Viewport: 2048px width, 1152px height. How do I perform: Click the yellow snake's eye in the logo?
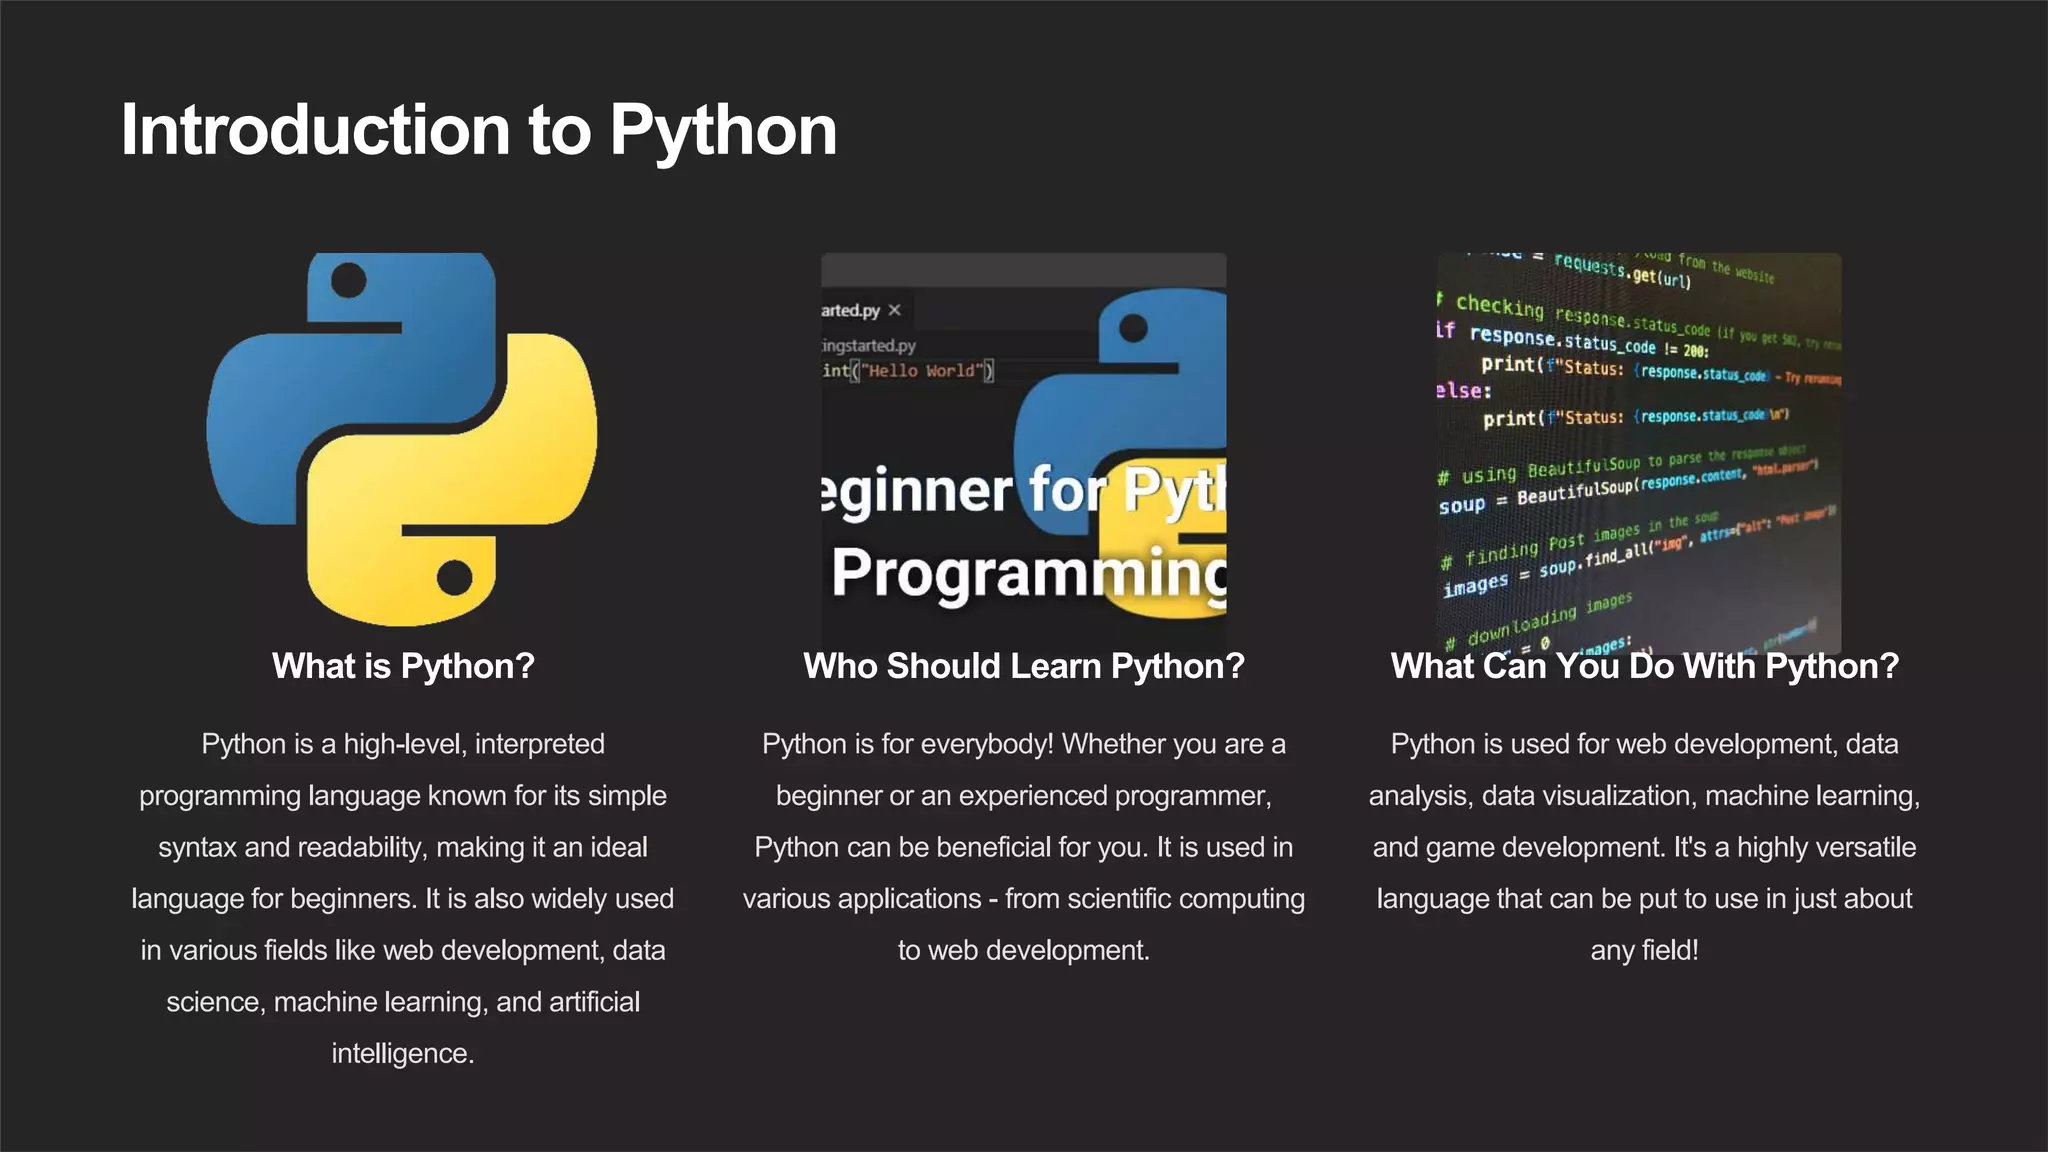pos(455,577)
